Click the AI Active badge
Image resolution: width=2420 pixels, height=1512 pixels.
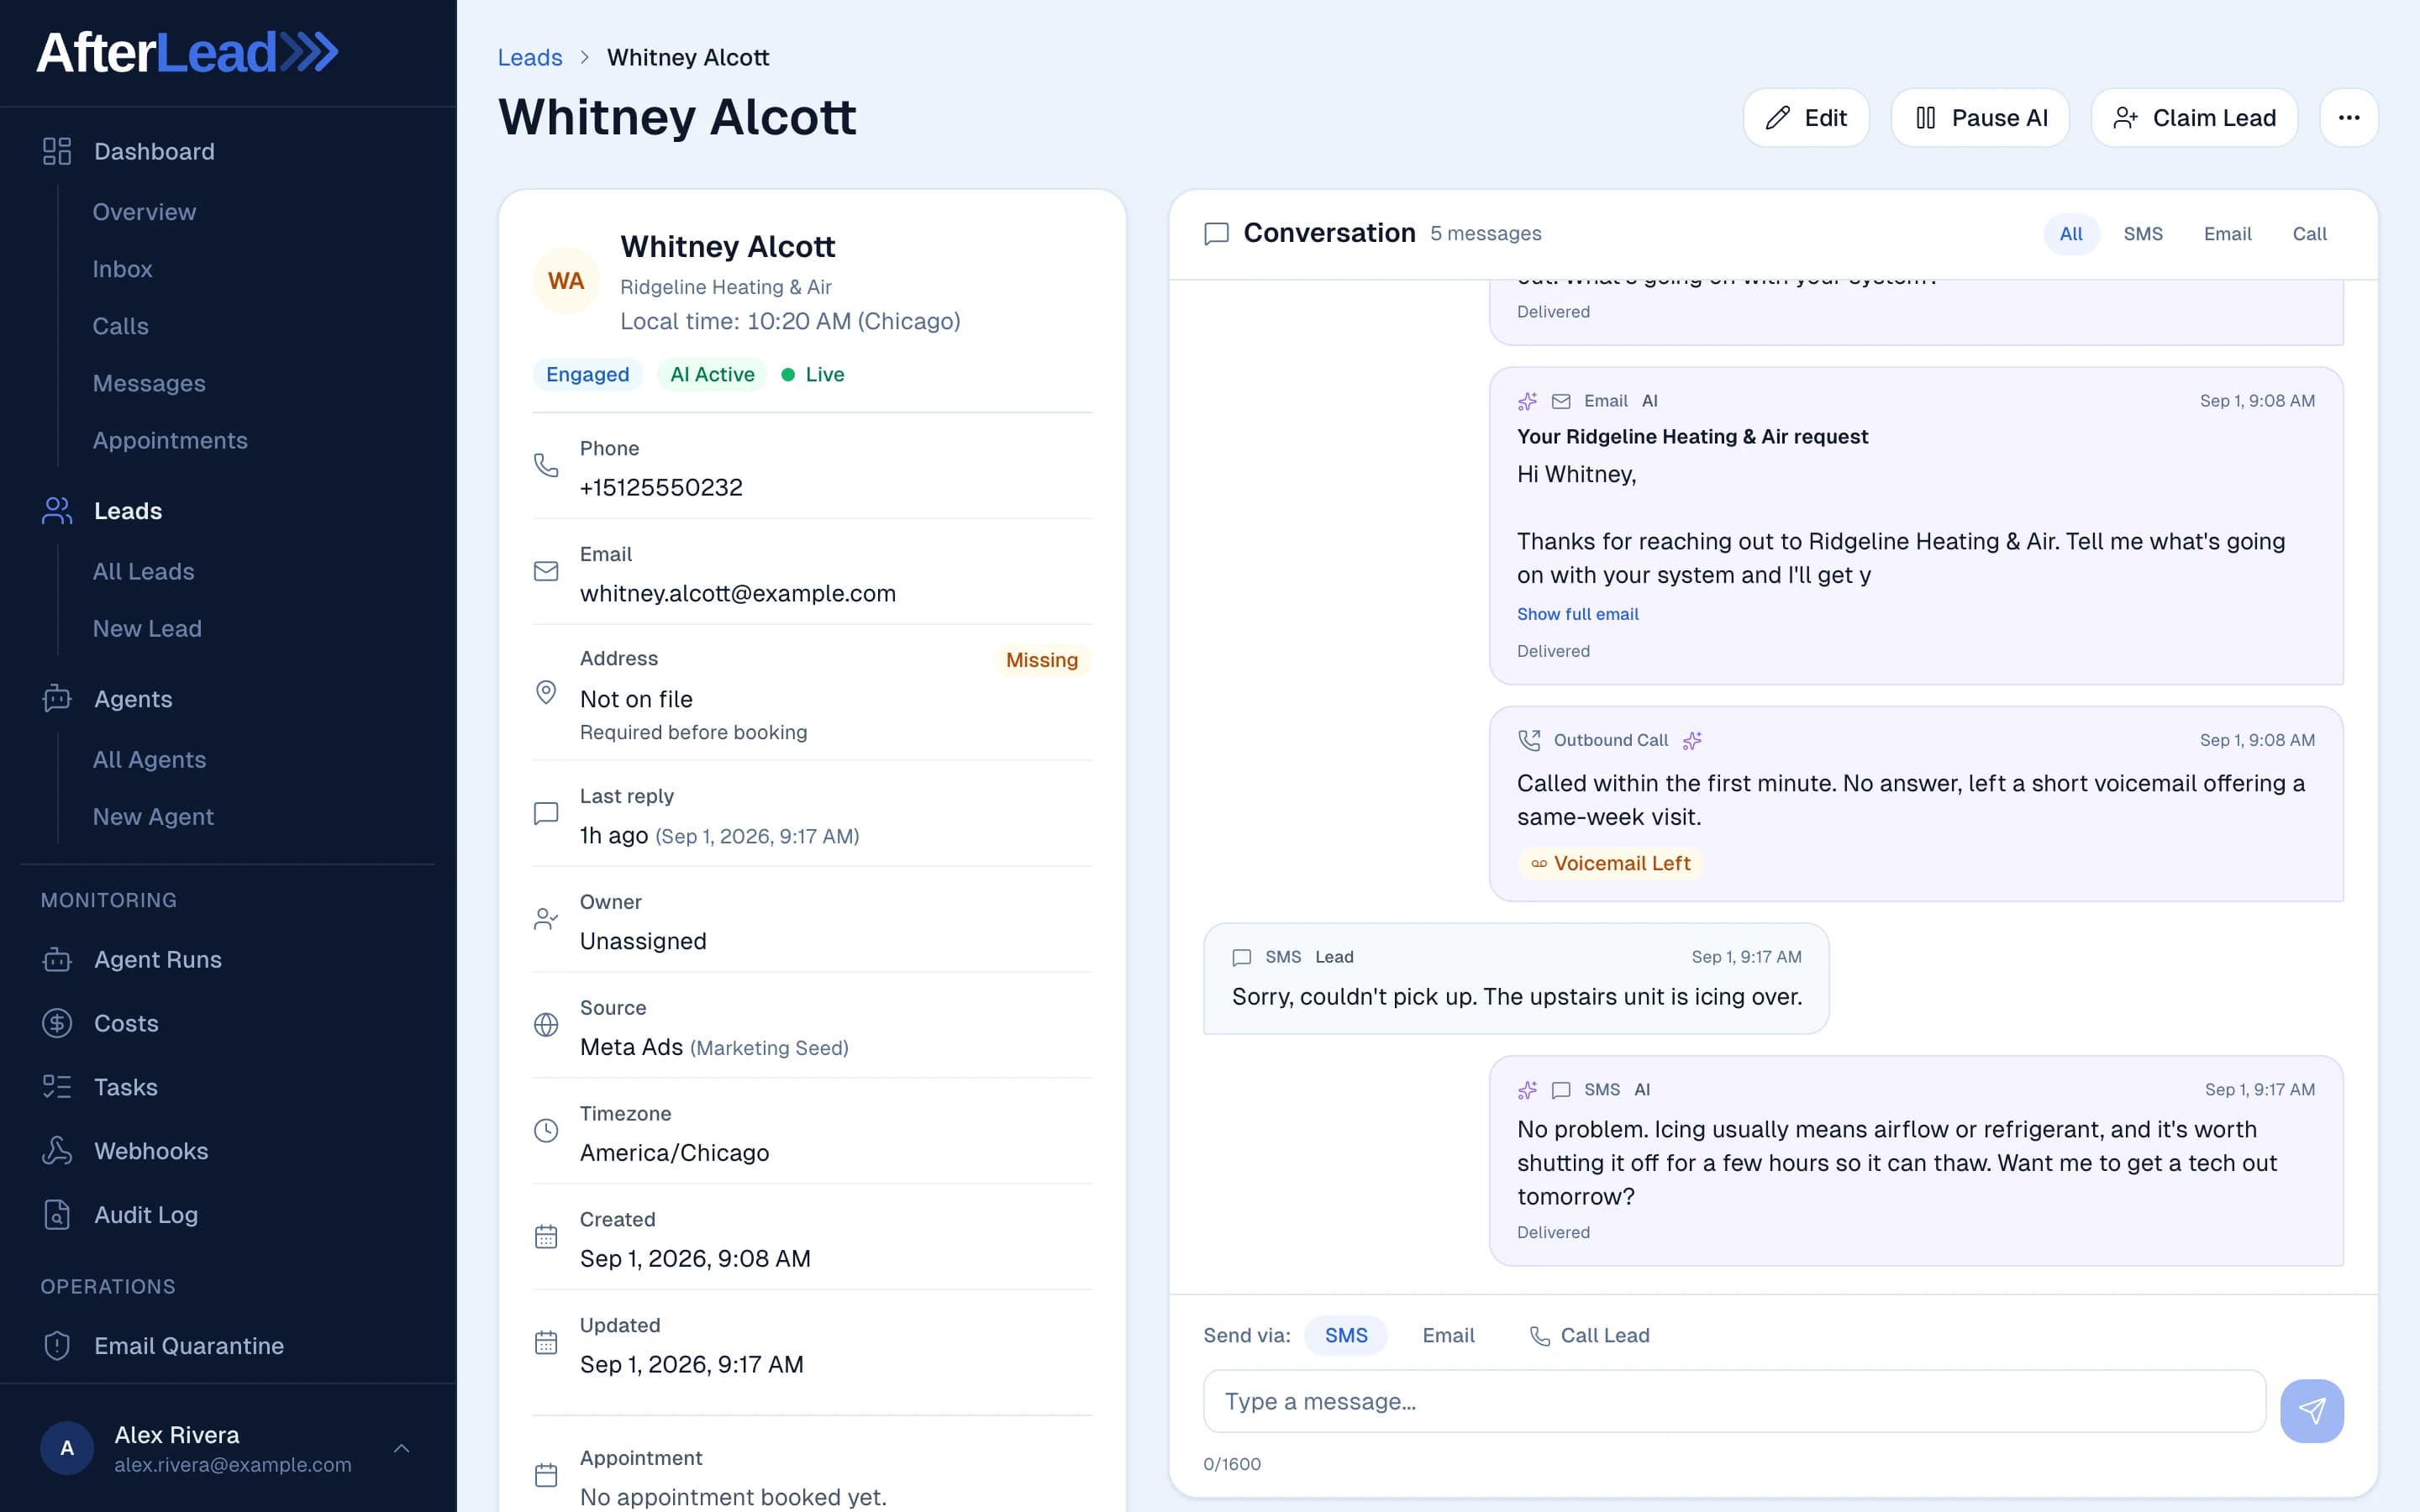click(x=712, y=374)
